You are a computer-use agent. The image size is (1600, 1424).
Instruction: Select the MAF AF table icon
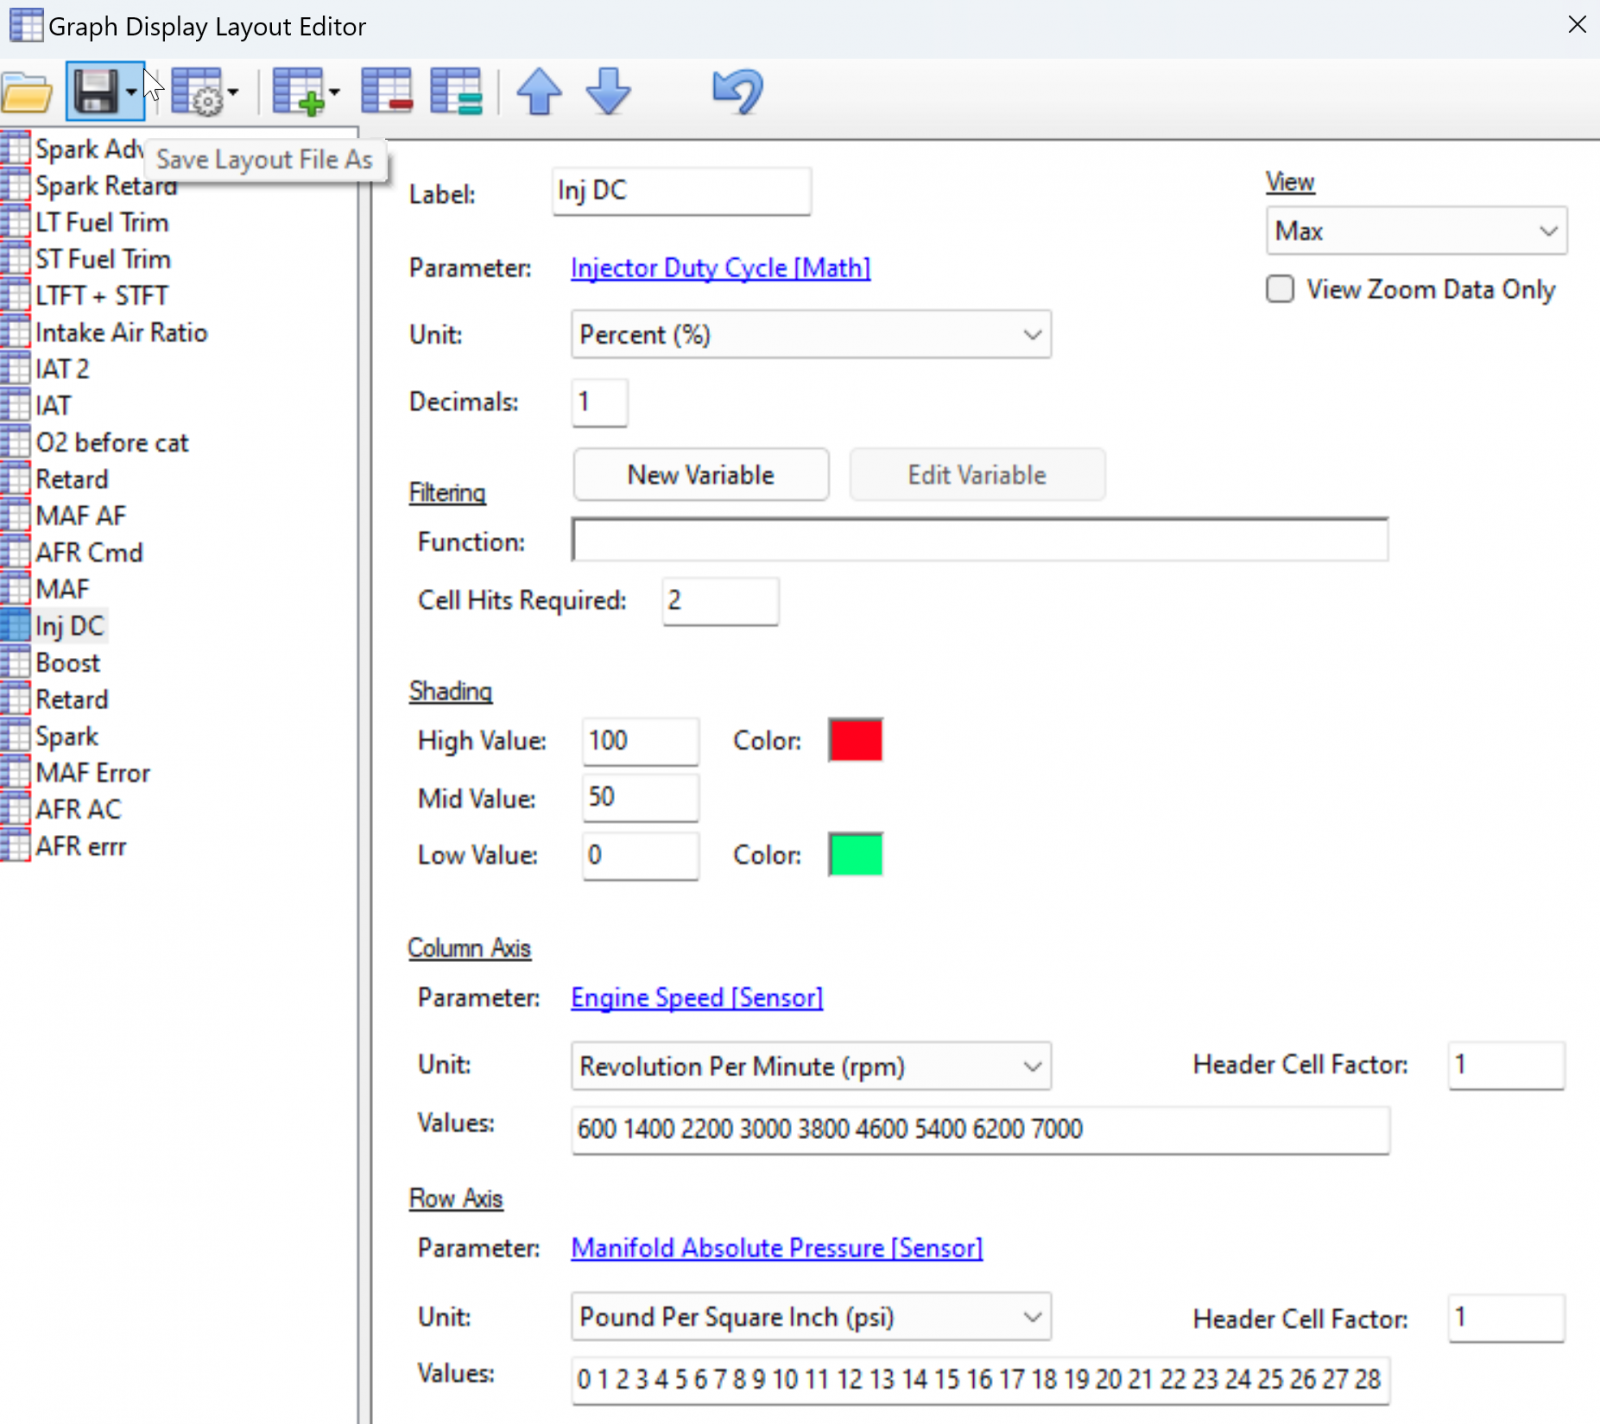pos(15,516)
